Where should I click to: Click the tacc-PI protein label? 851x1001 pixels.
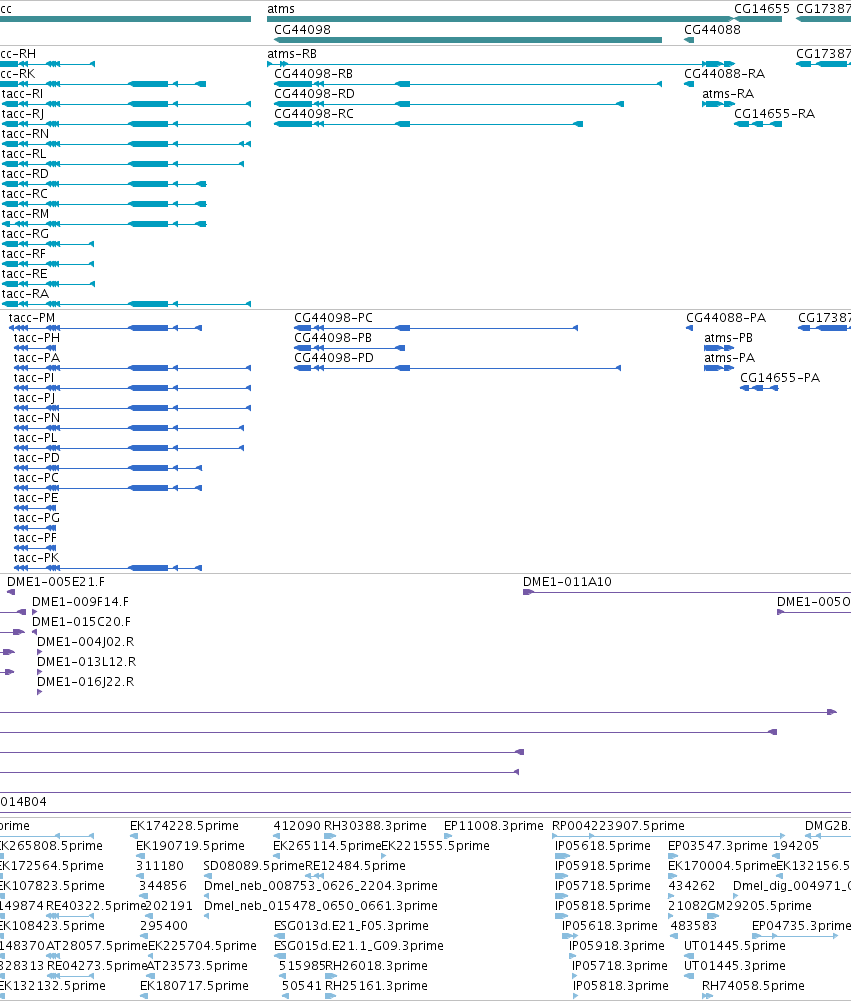click(34, 377)
